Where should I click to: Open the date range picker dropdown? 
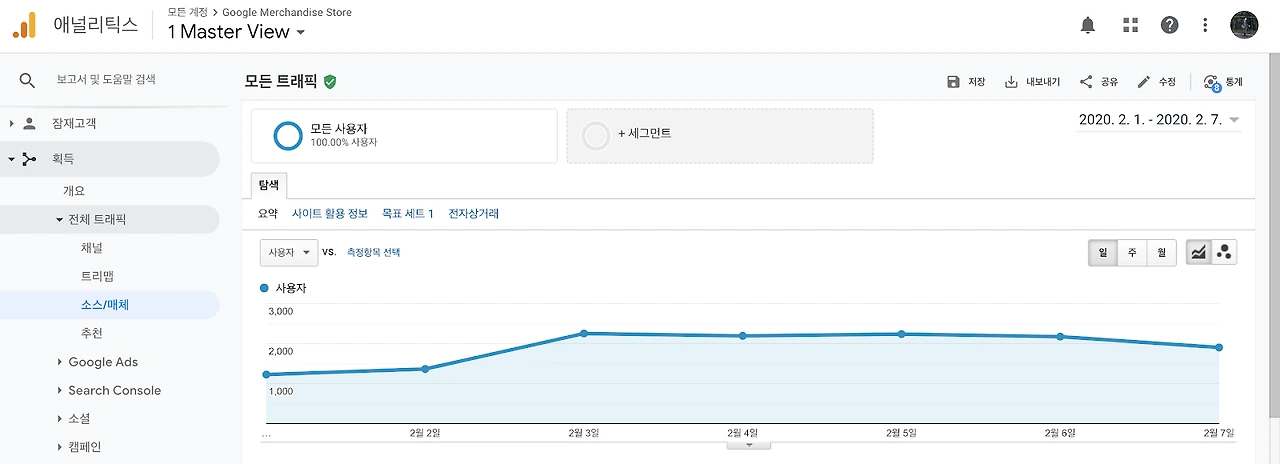pos(1159,120)
